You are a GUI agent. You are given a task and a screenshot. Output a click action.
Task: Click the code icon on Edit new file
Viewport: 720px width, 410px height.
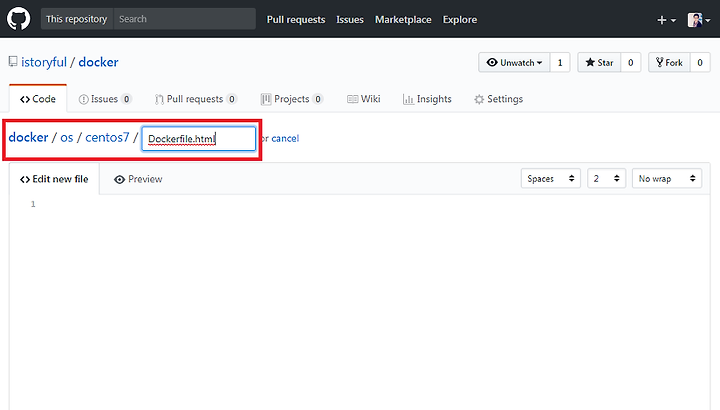coord(25,180)
